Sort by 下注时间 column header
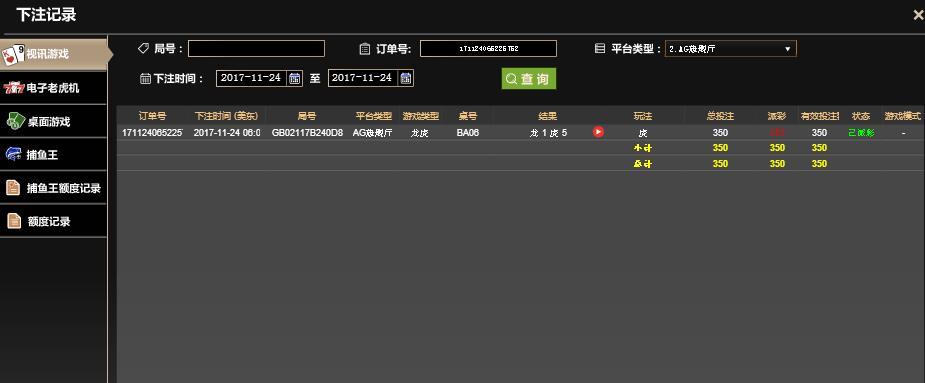Viewport: 925px width, 383px height. coord(228,116)
